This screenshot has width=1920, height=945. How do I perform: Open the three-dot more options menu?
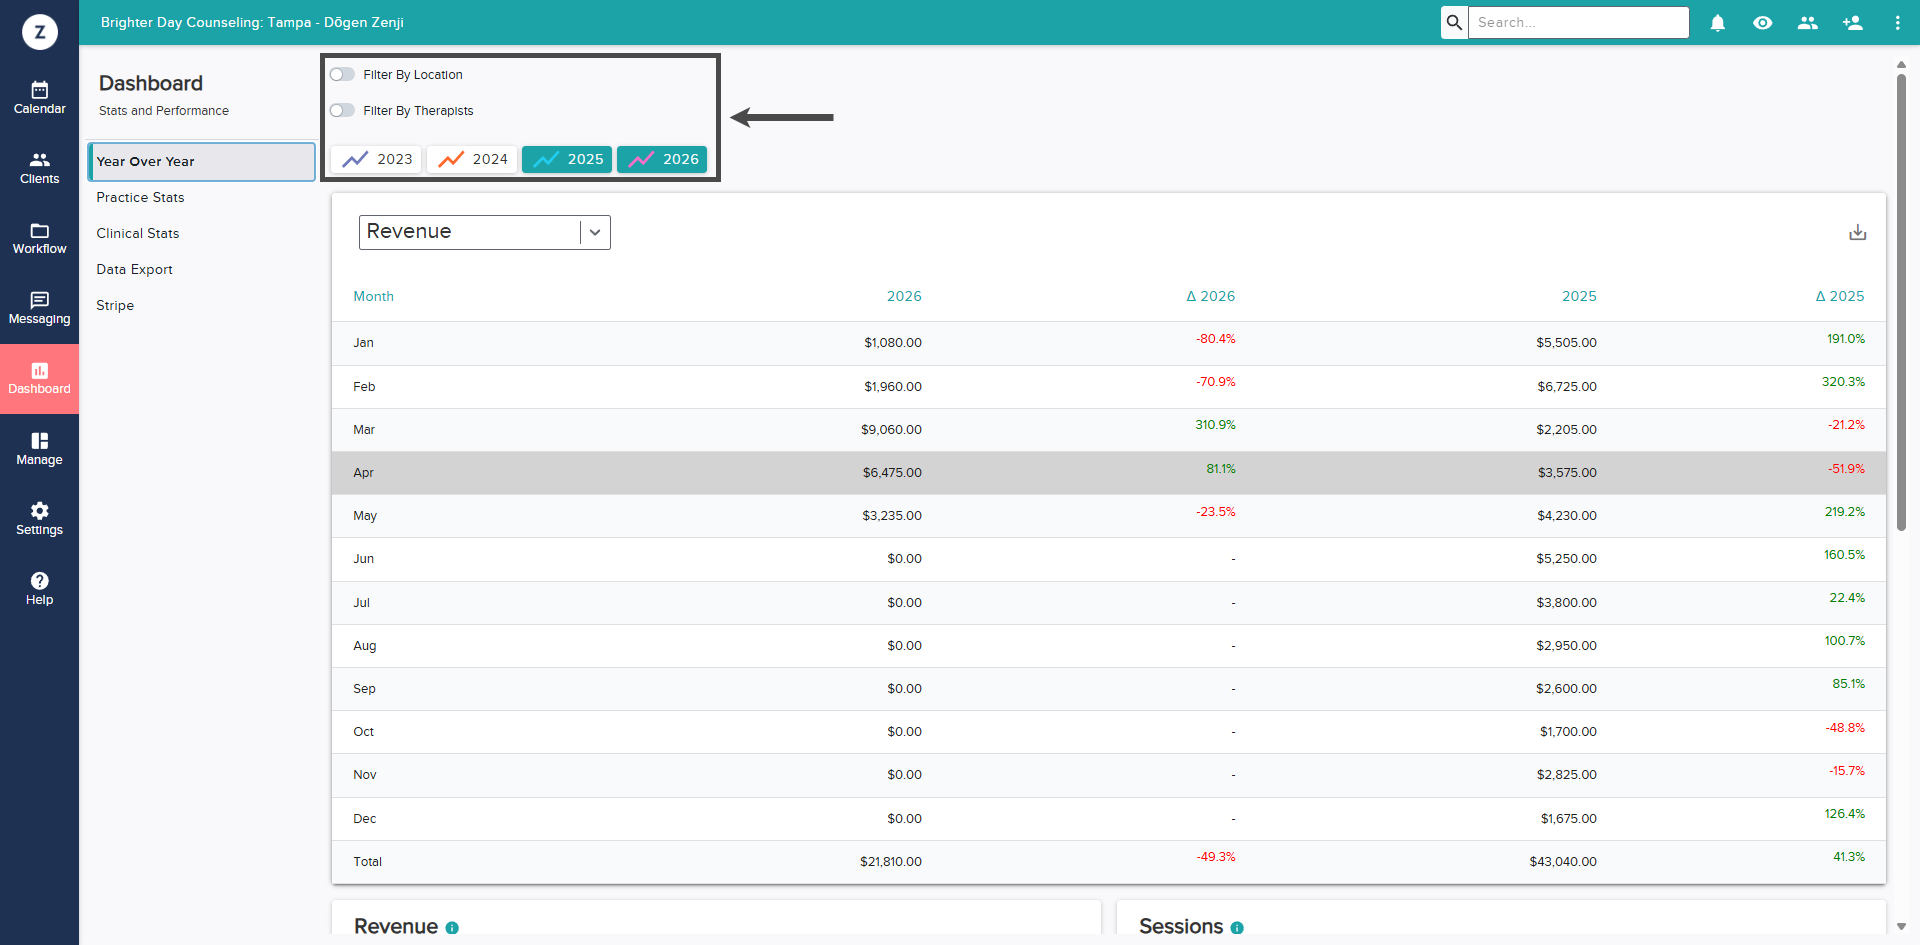1897,23
